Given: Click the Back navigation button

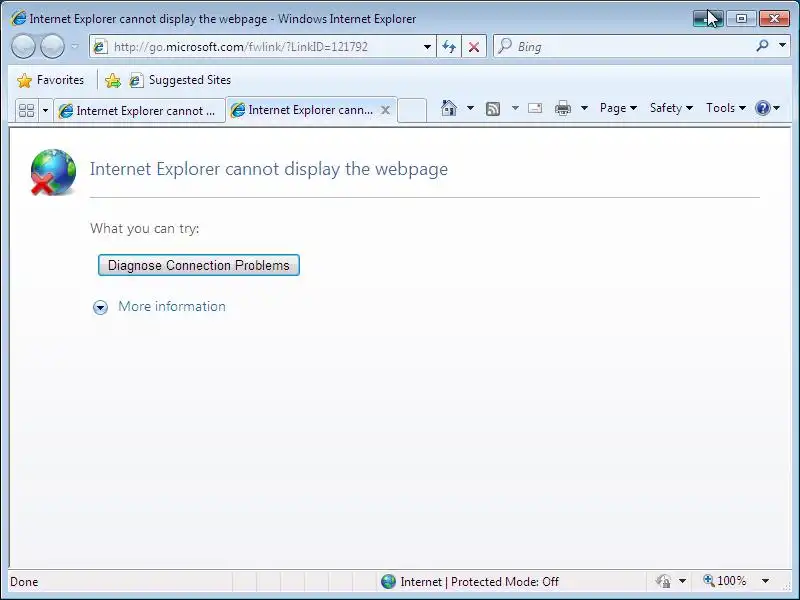Looking at the screenshot, I should click(23, 46).
